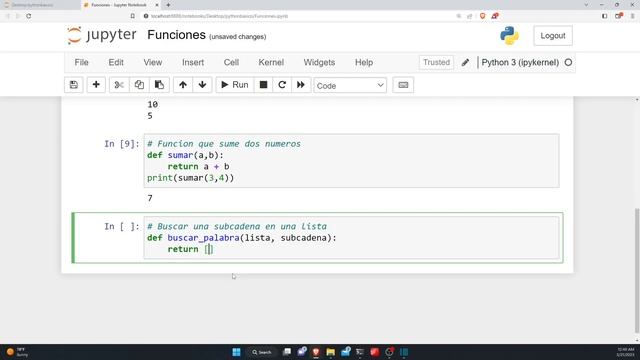Open the View menu
This screenshot has width=640, height=360.
(153, 62)
